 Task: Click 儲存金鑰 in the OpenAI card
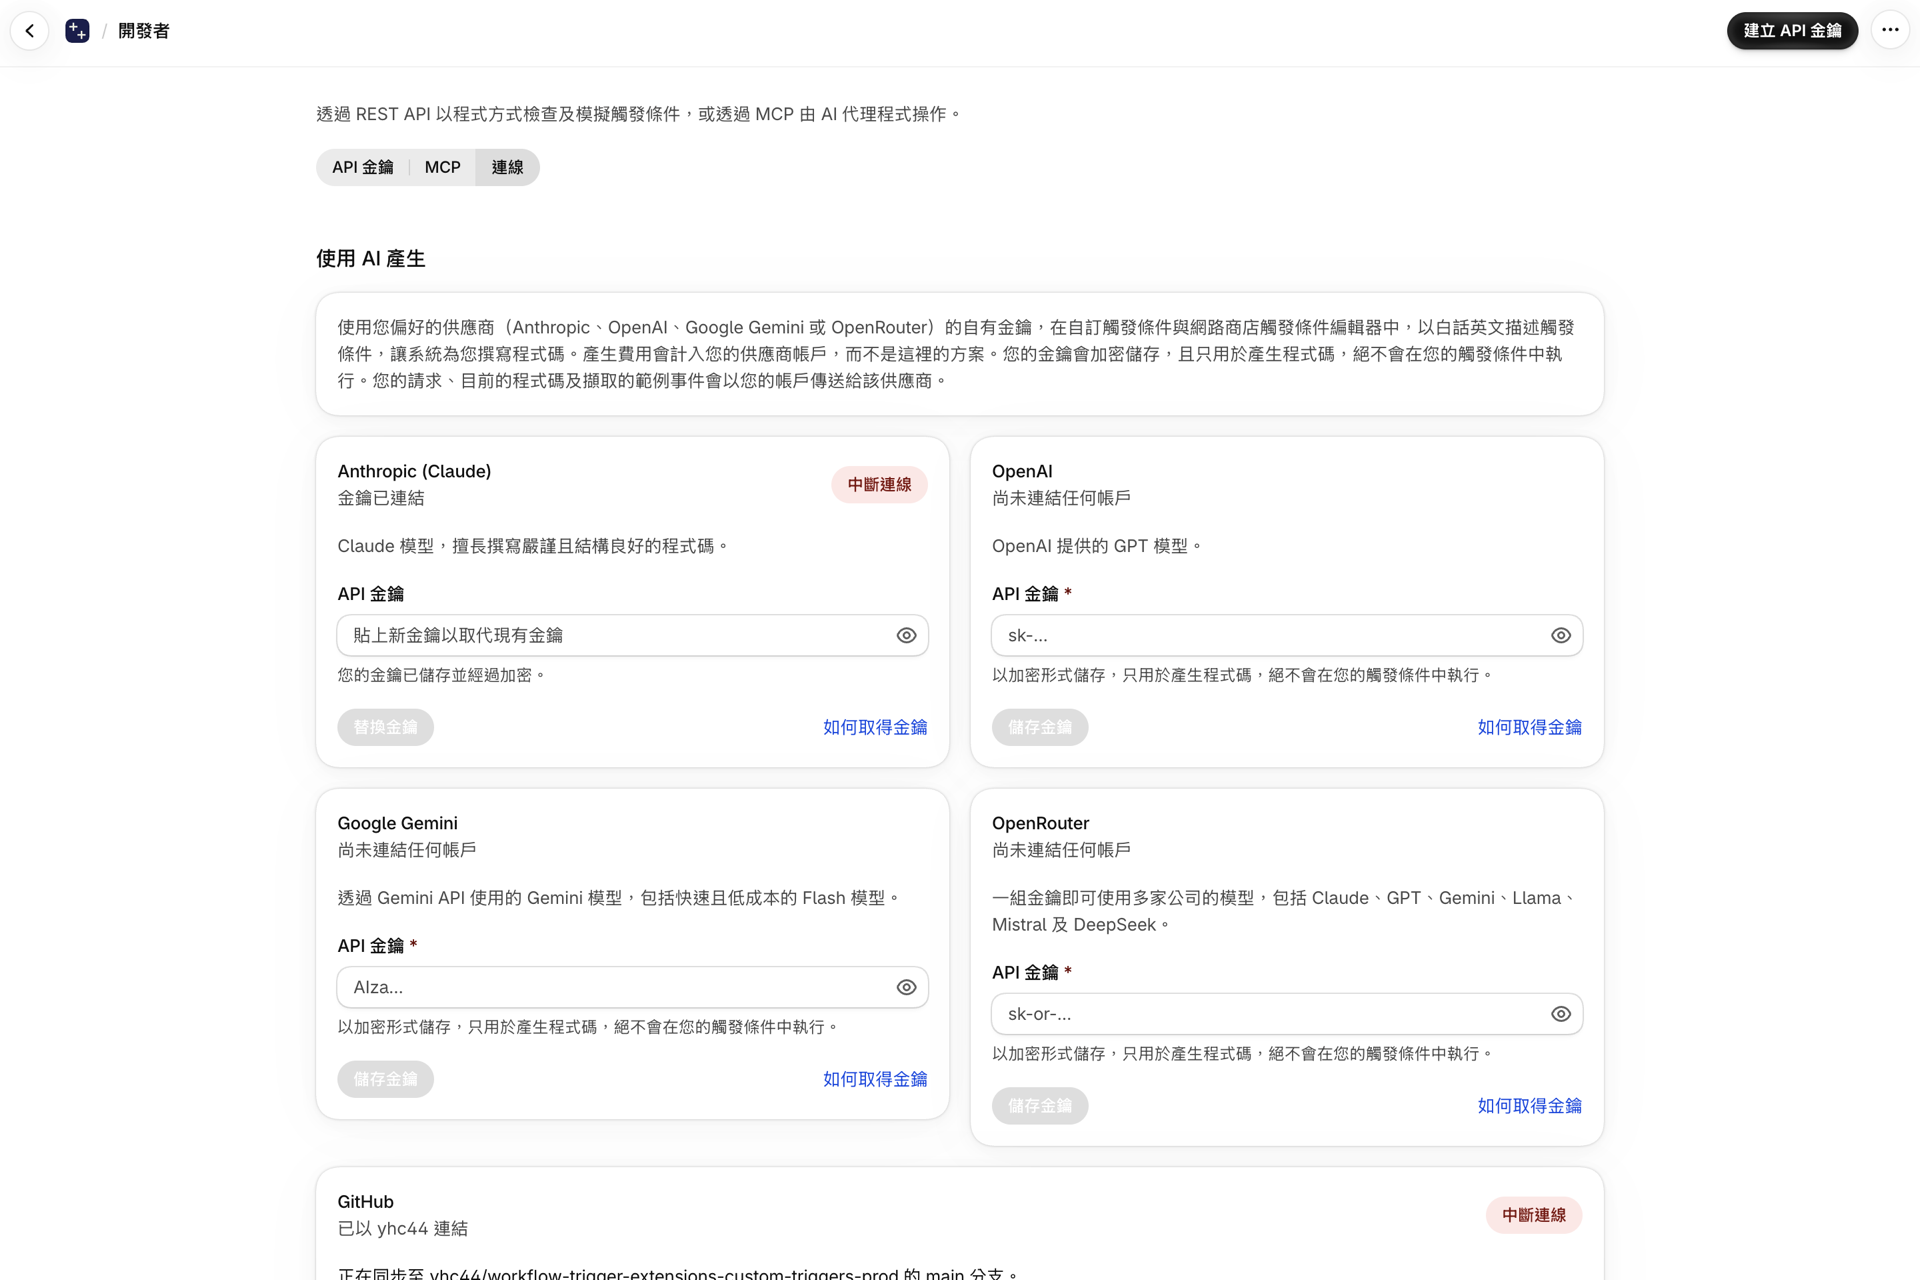point(1040,727)
